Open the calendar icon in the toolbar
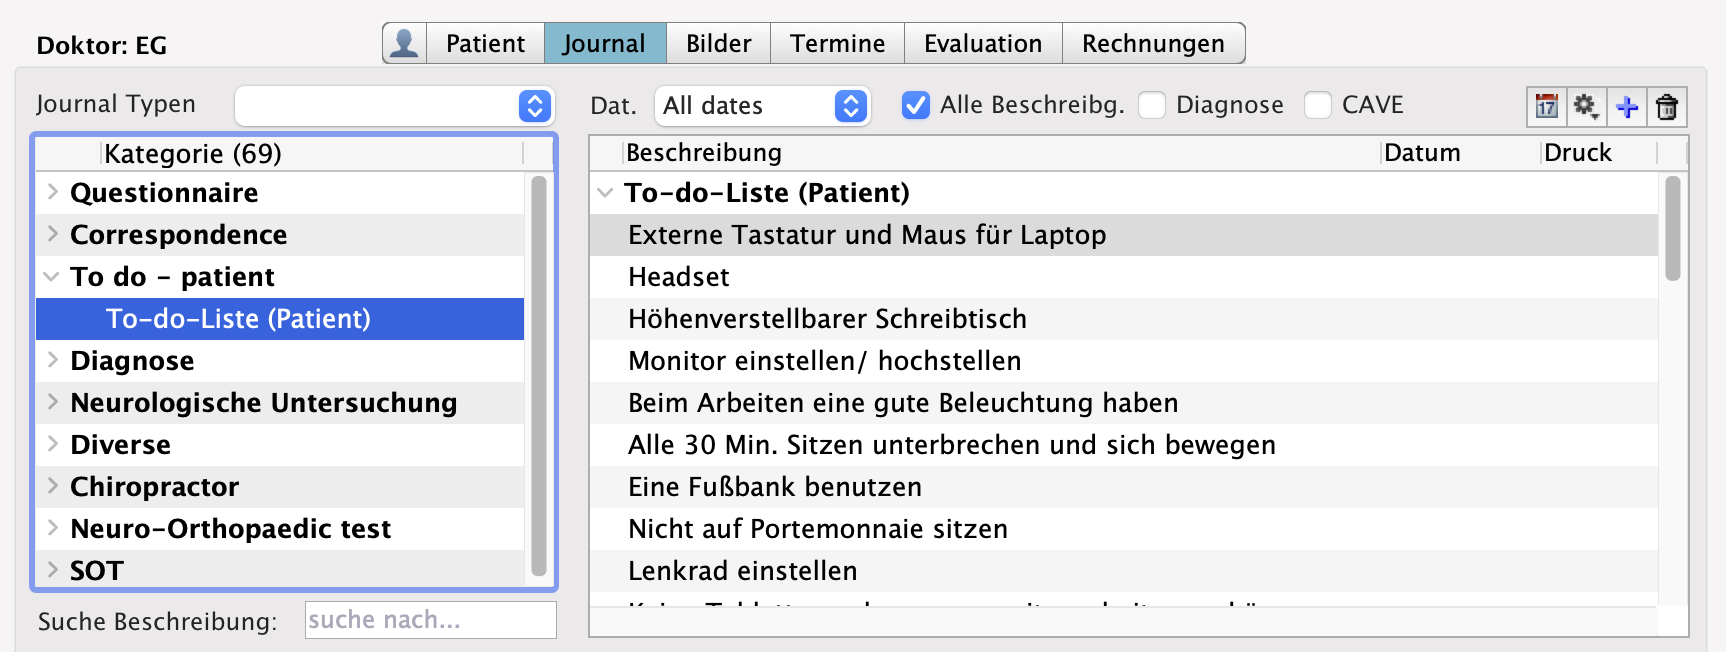 [1546, 106]
